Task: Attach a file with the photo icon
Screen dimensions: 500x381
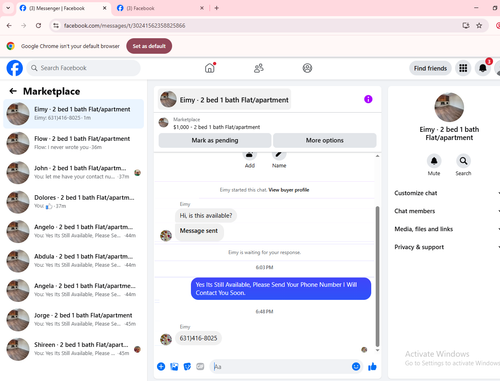Action: click(x=174, y=367)
